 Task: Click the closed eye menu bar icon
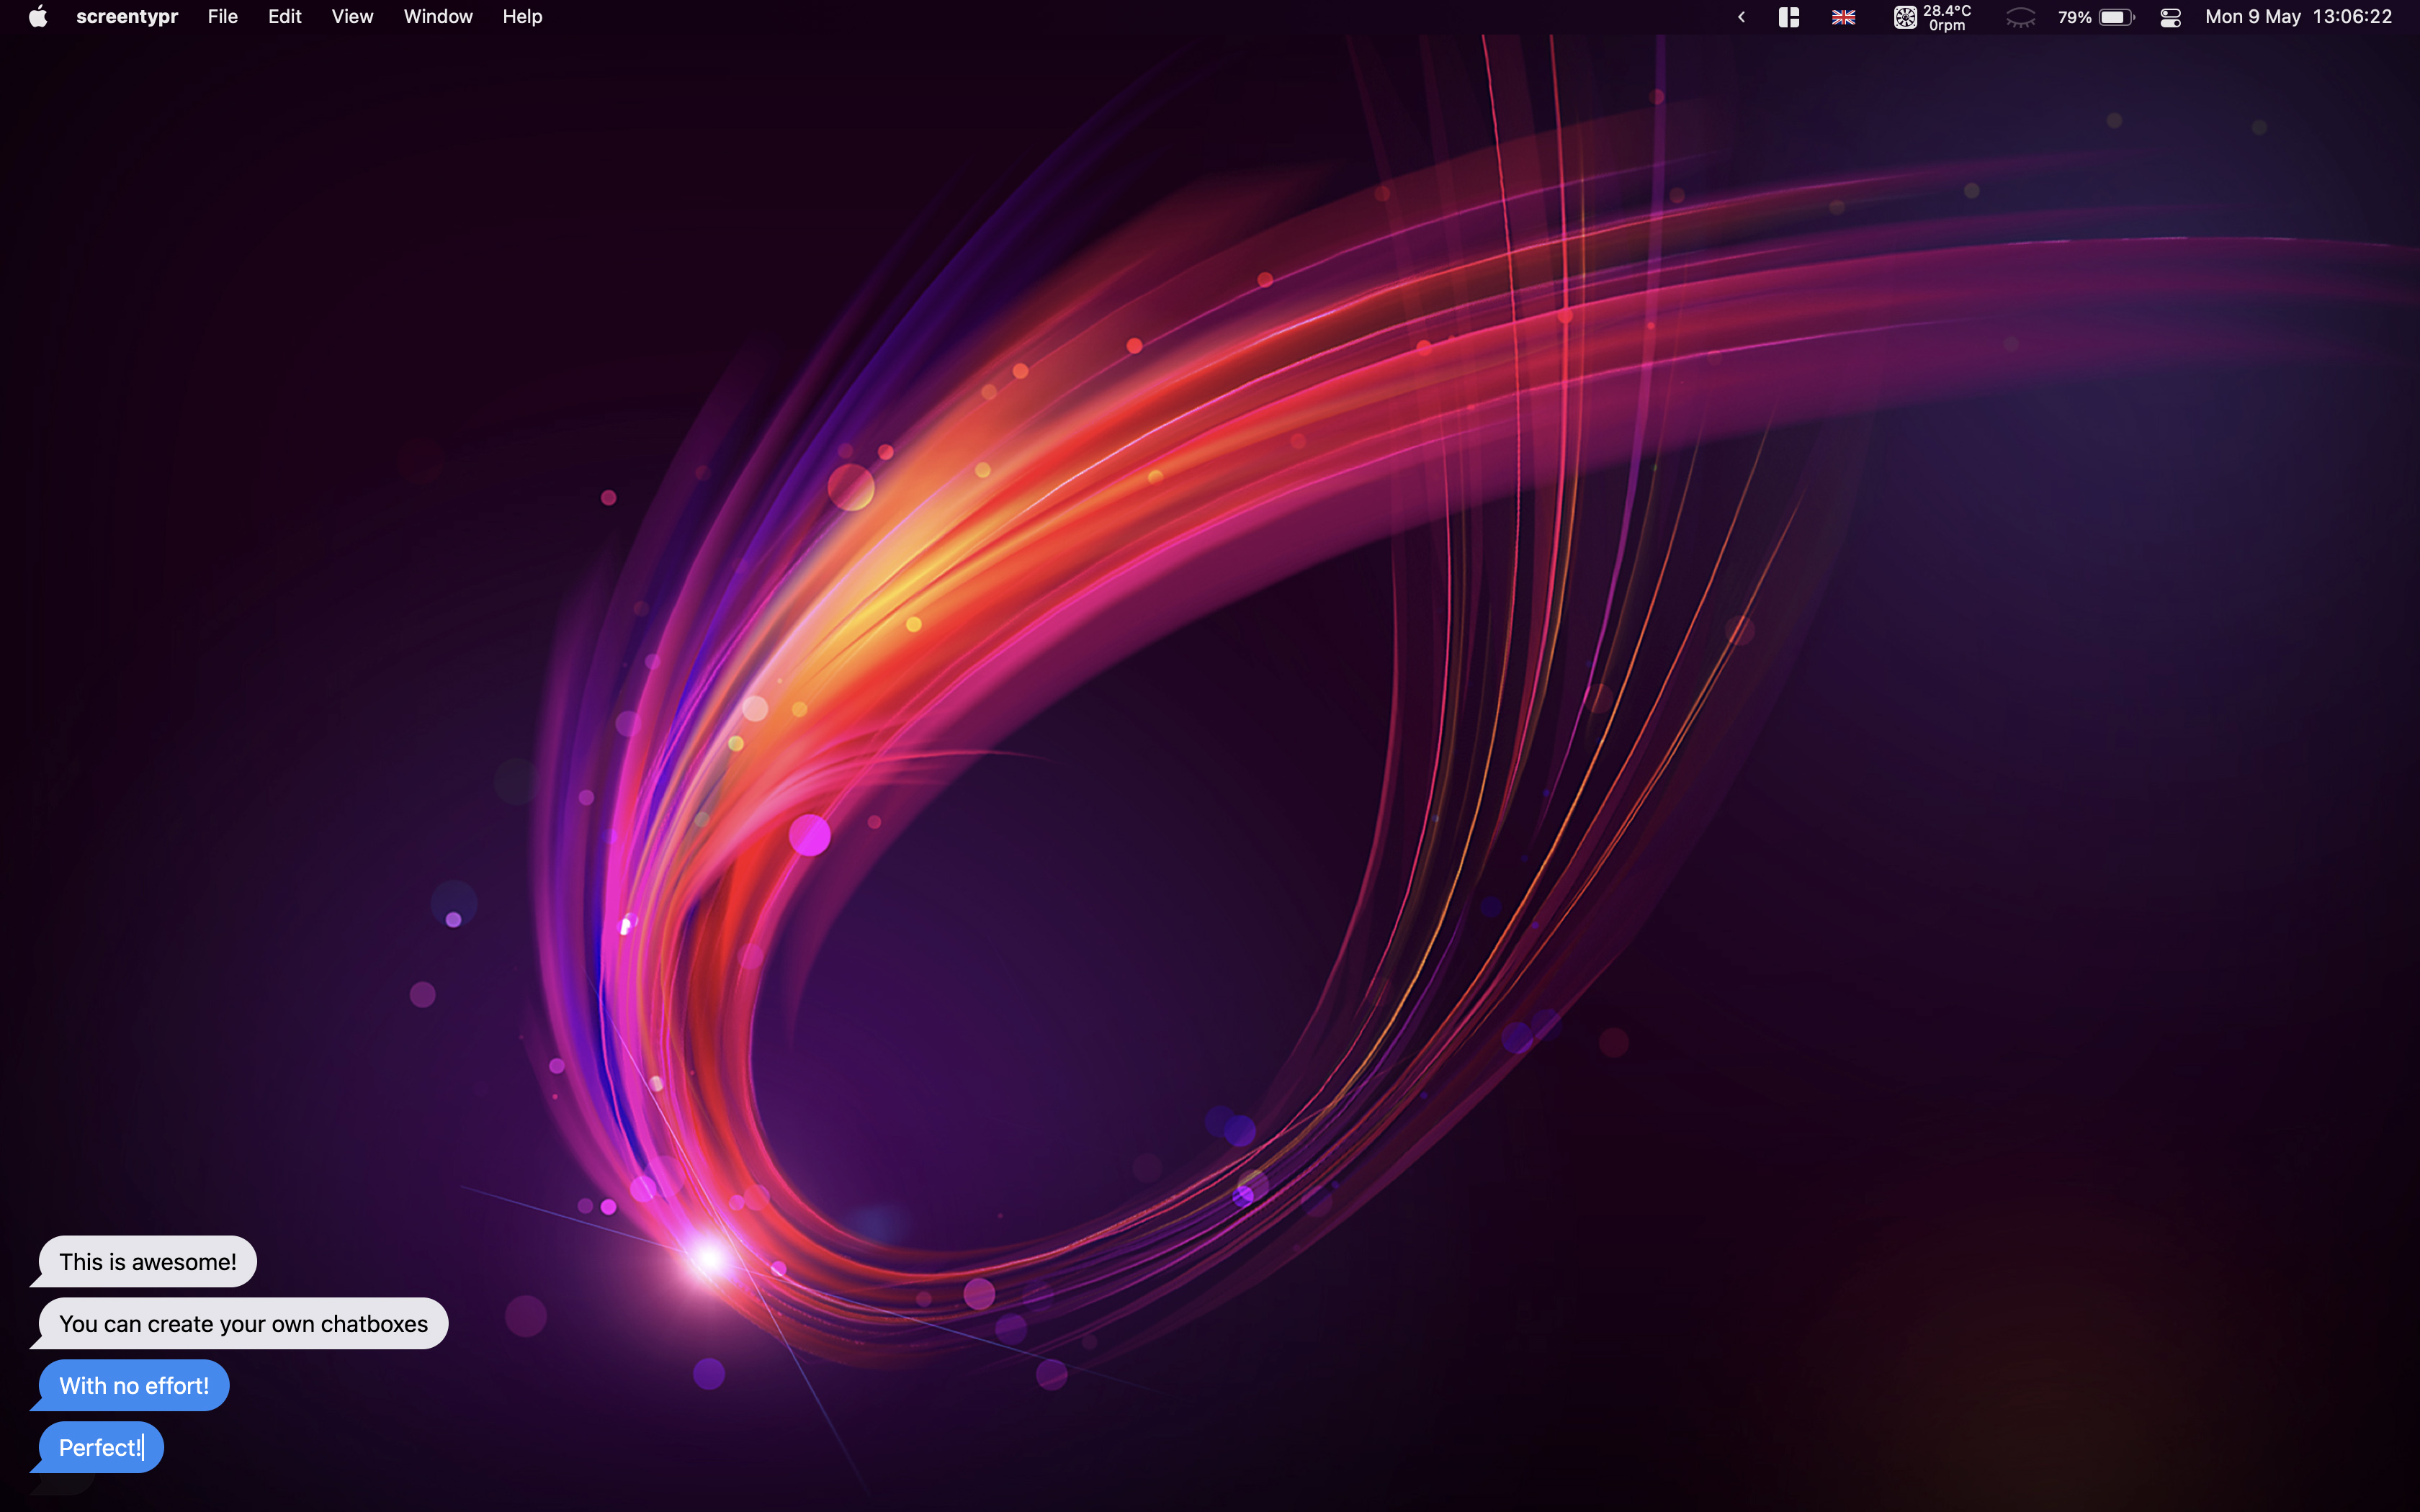click(2020, 17)
